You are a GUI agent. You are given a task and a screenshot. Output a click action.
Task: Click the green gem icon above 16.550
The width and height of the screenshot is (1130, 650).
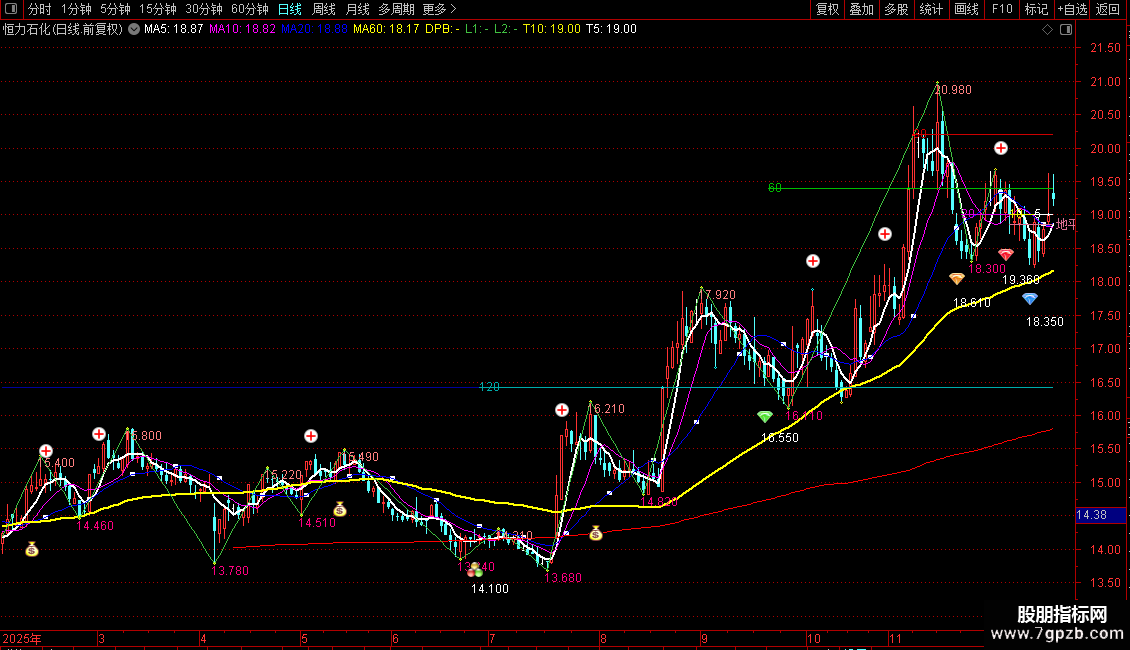(765, 417)
